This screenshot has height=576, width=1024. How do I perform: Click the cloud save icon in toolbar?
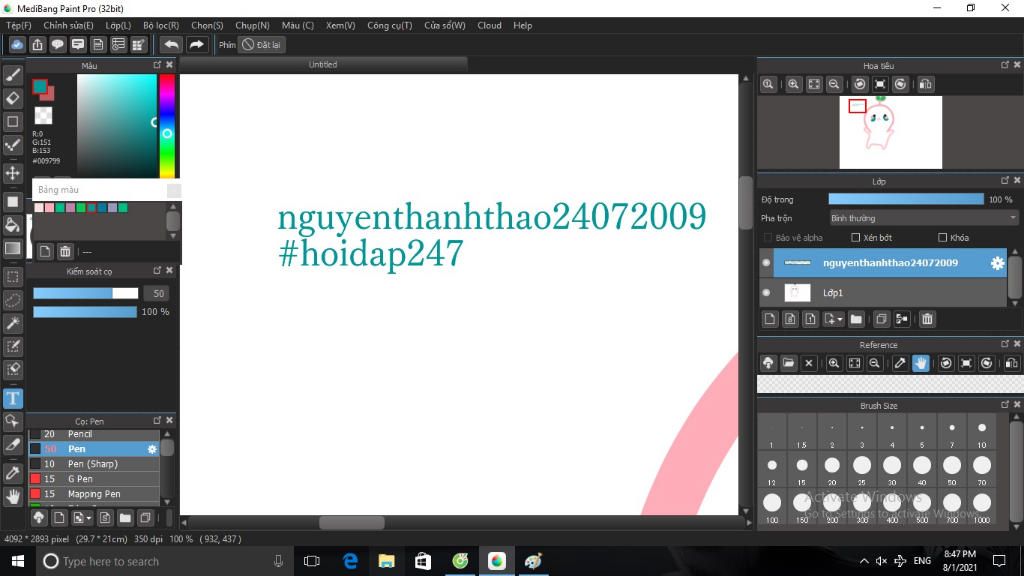pyautogui.click(x=17, y=44)
